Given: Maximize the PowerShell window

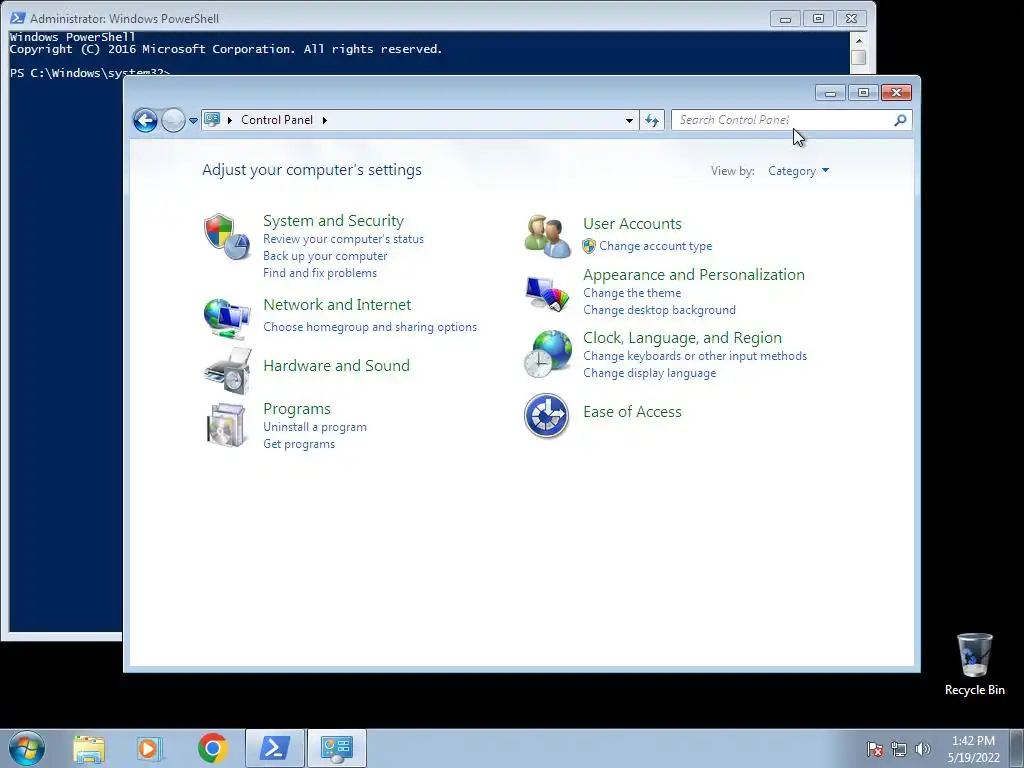Looking at the screenshot, I should point(818,19).
